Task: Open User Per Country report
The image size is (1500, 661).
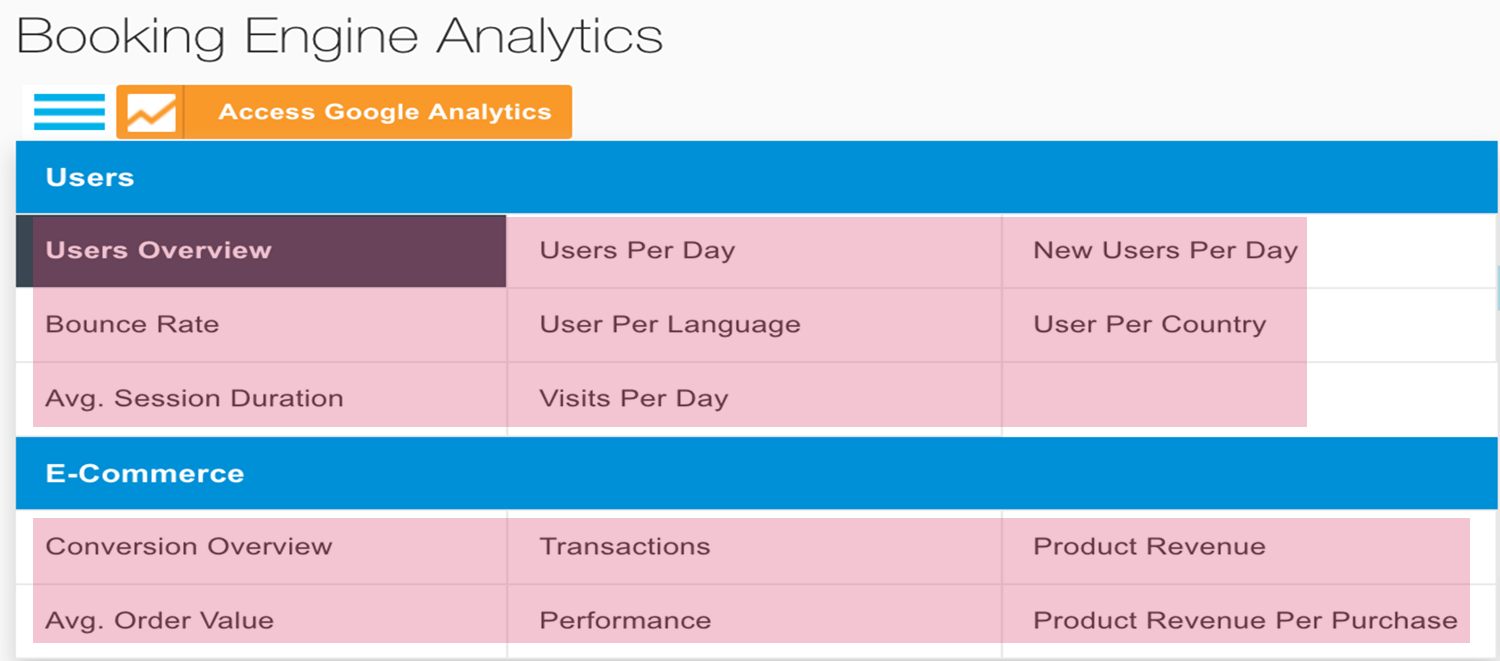Action: 1249,325
